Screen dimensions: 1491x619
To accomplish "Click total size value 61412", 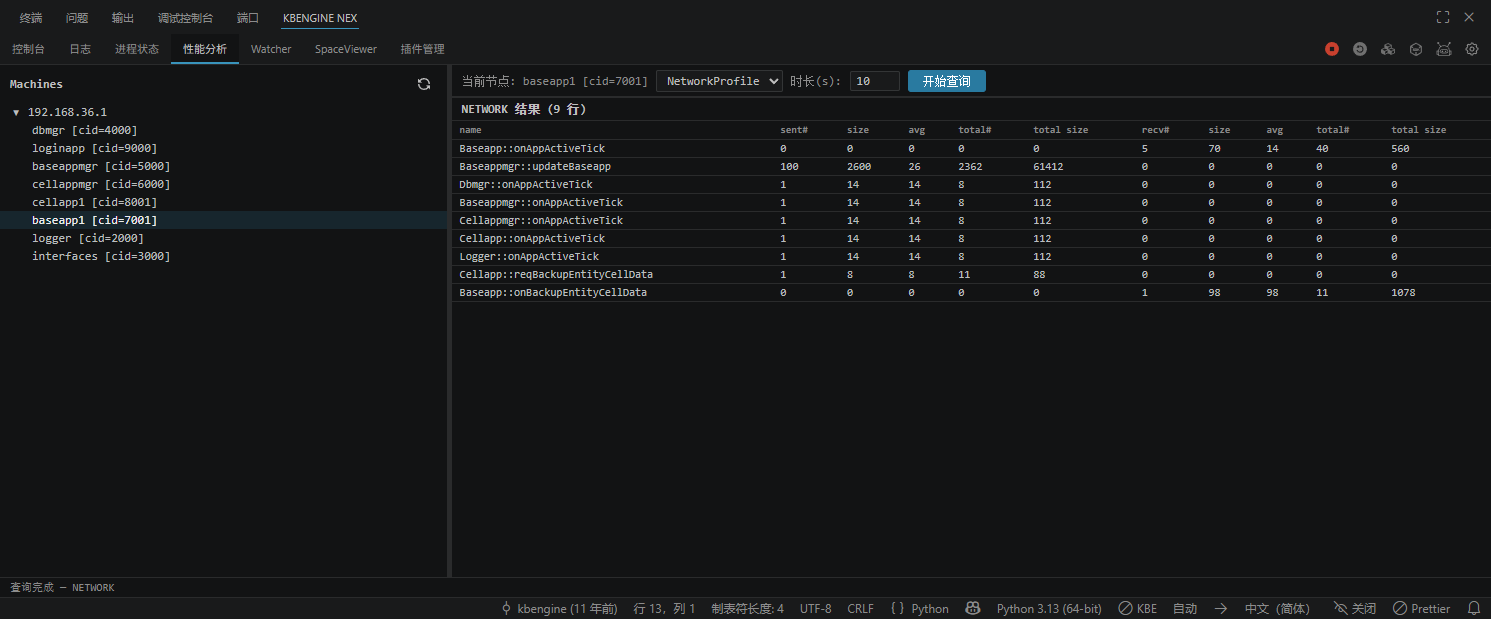I will pyautogui.click(x=1048, y=166).
